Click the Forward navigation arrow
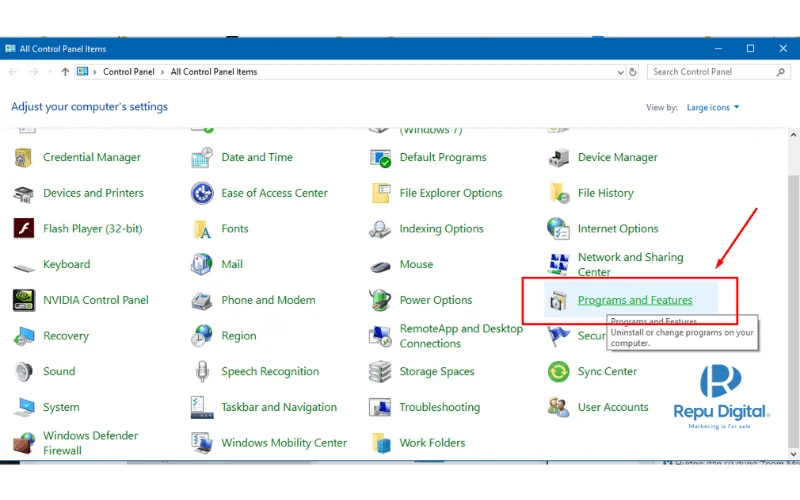 coord(34,72)
